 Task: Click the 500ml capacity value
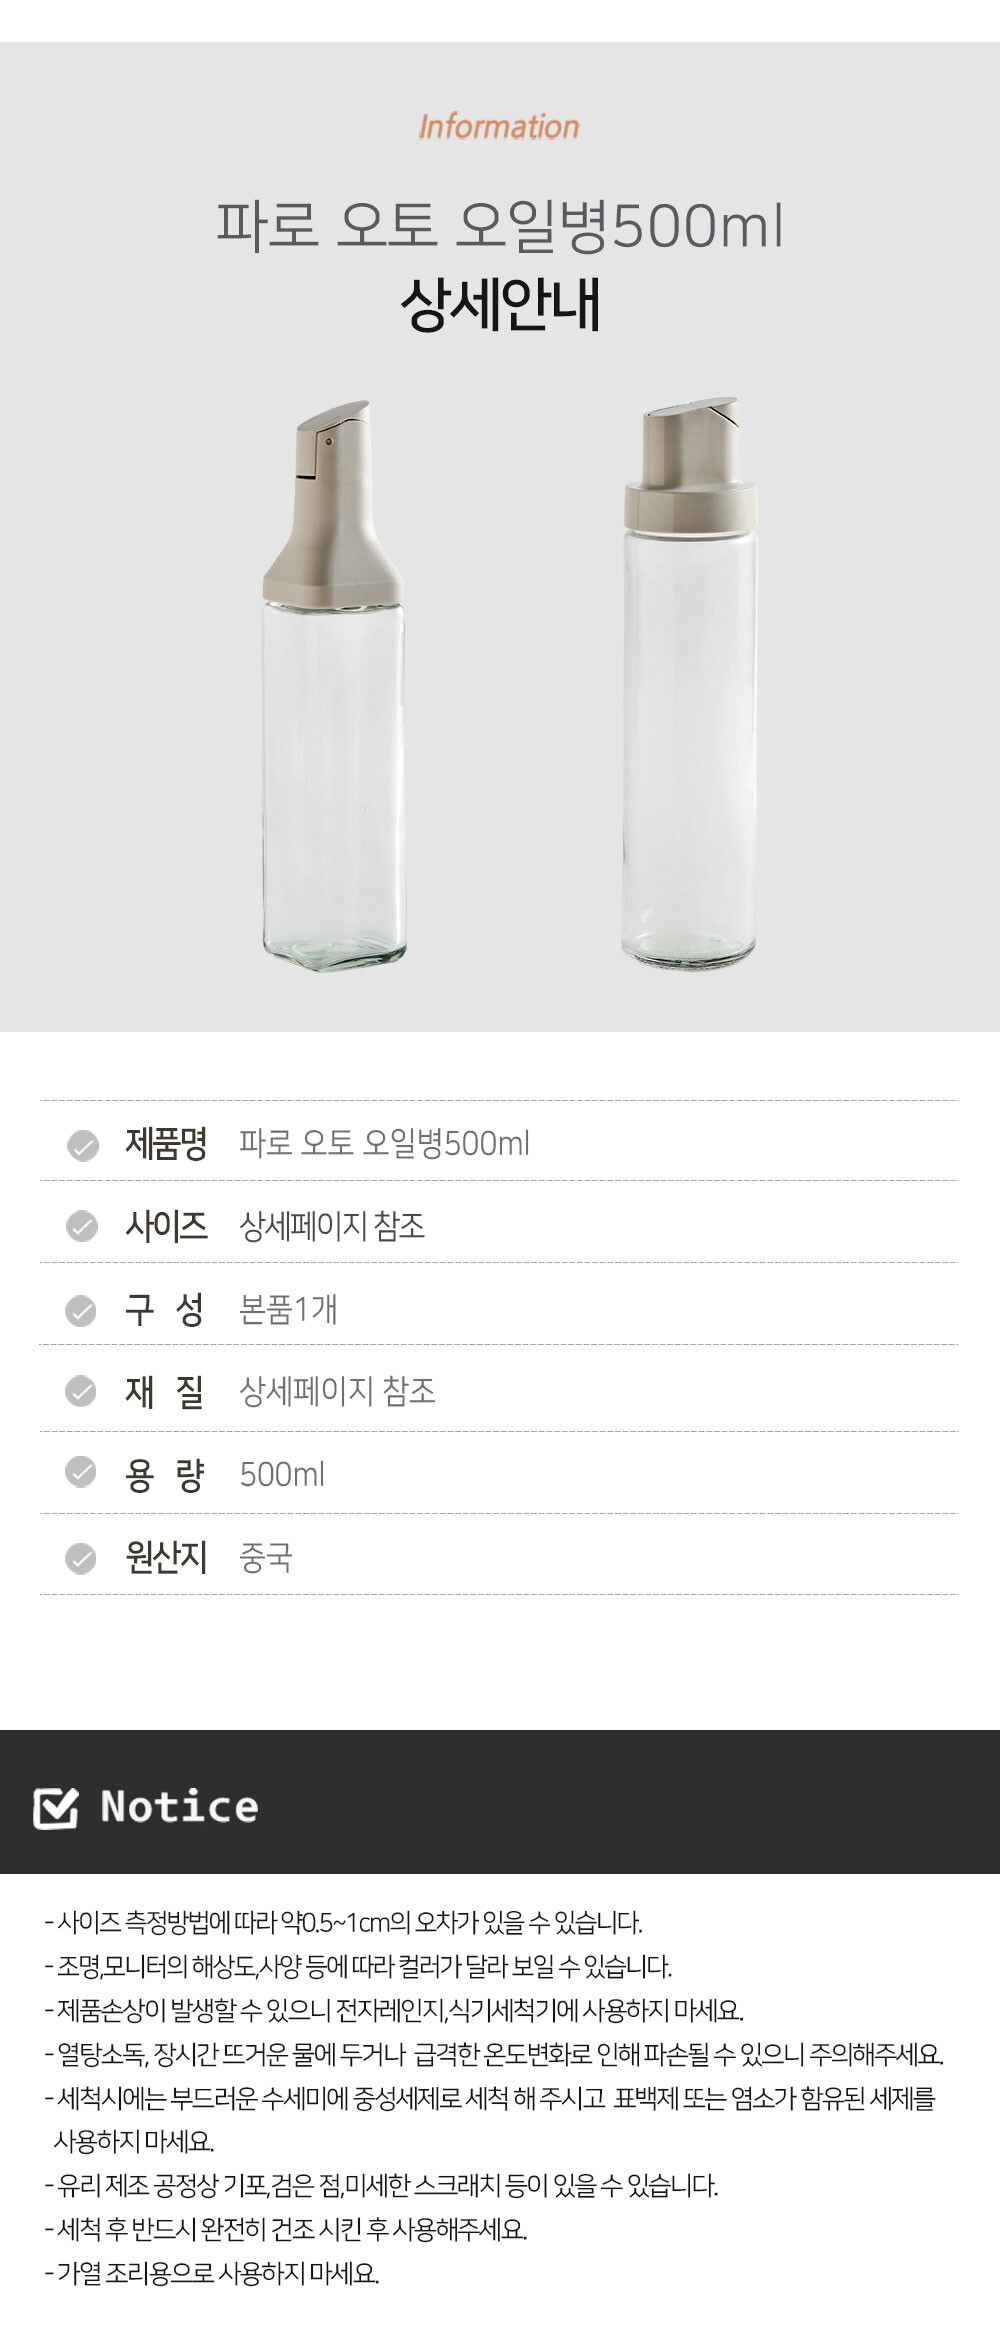(x=282, y=1474)
